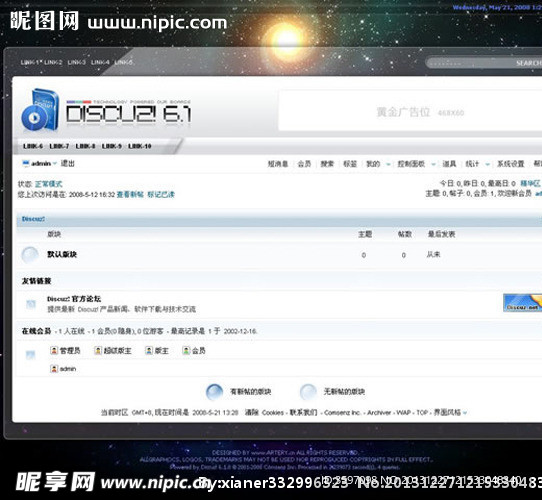Expand the 我的 menu arrow
Viewport: 542px width, 500px height.
click(388, 164)
